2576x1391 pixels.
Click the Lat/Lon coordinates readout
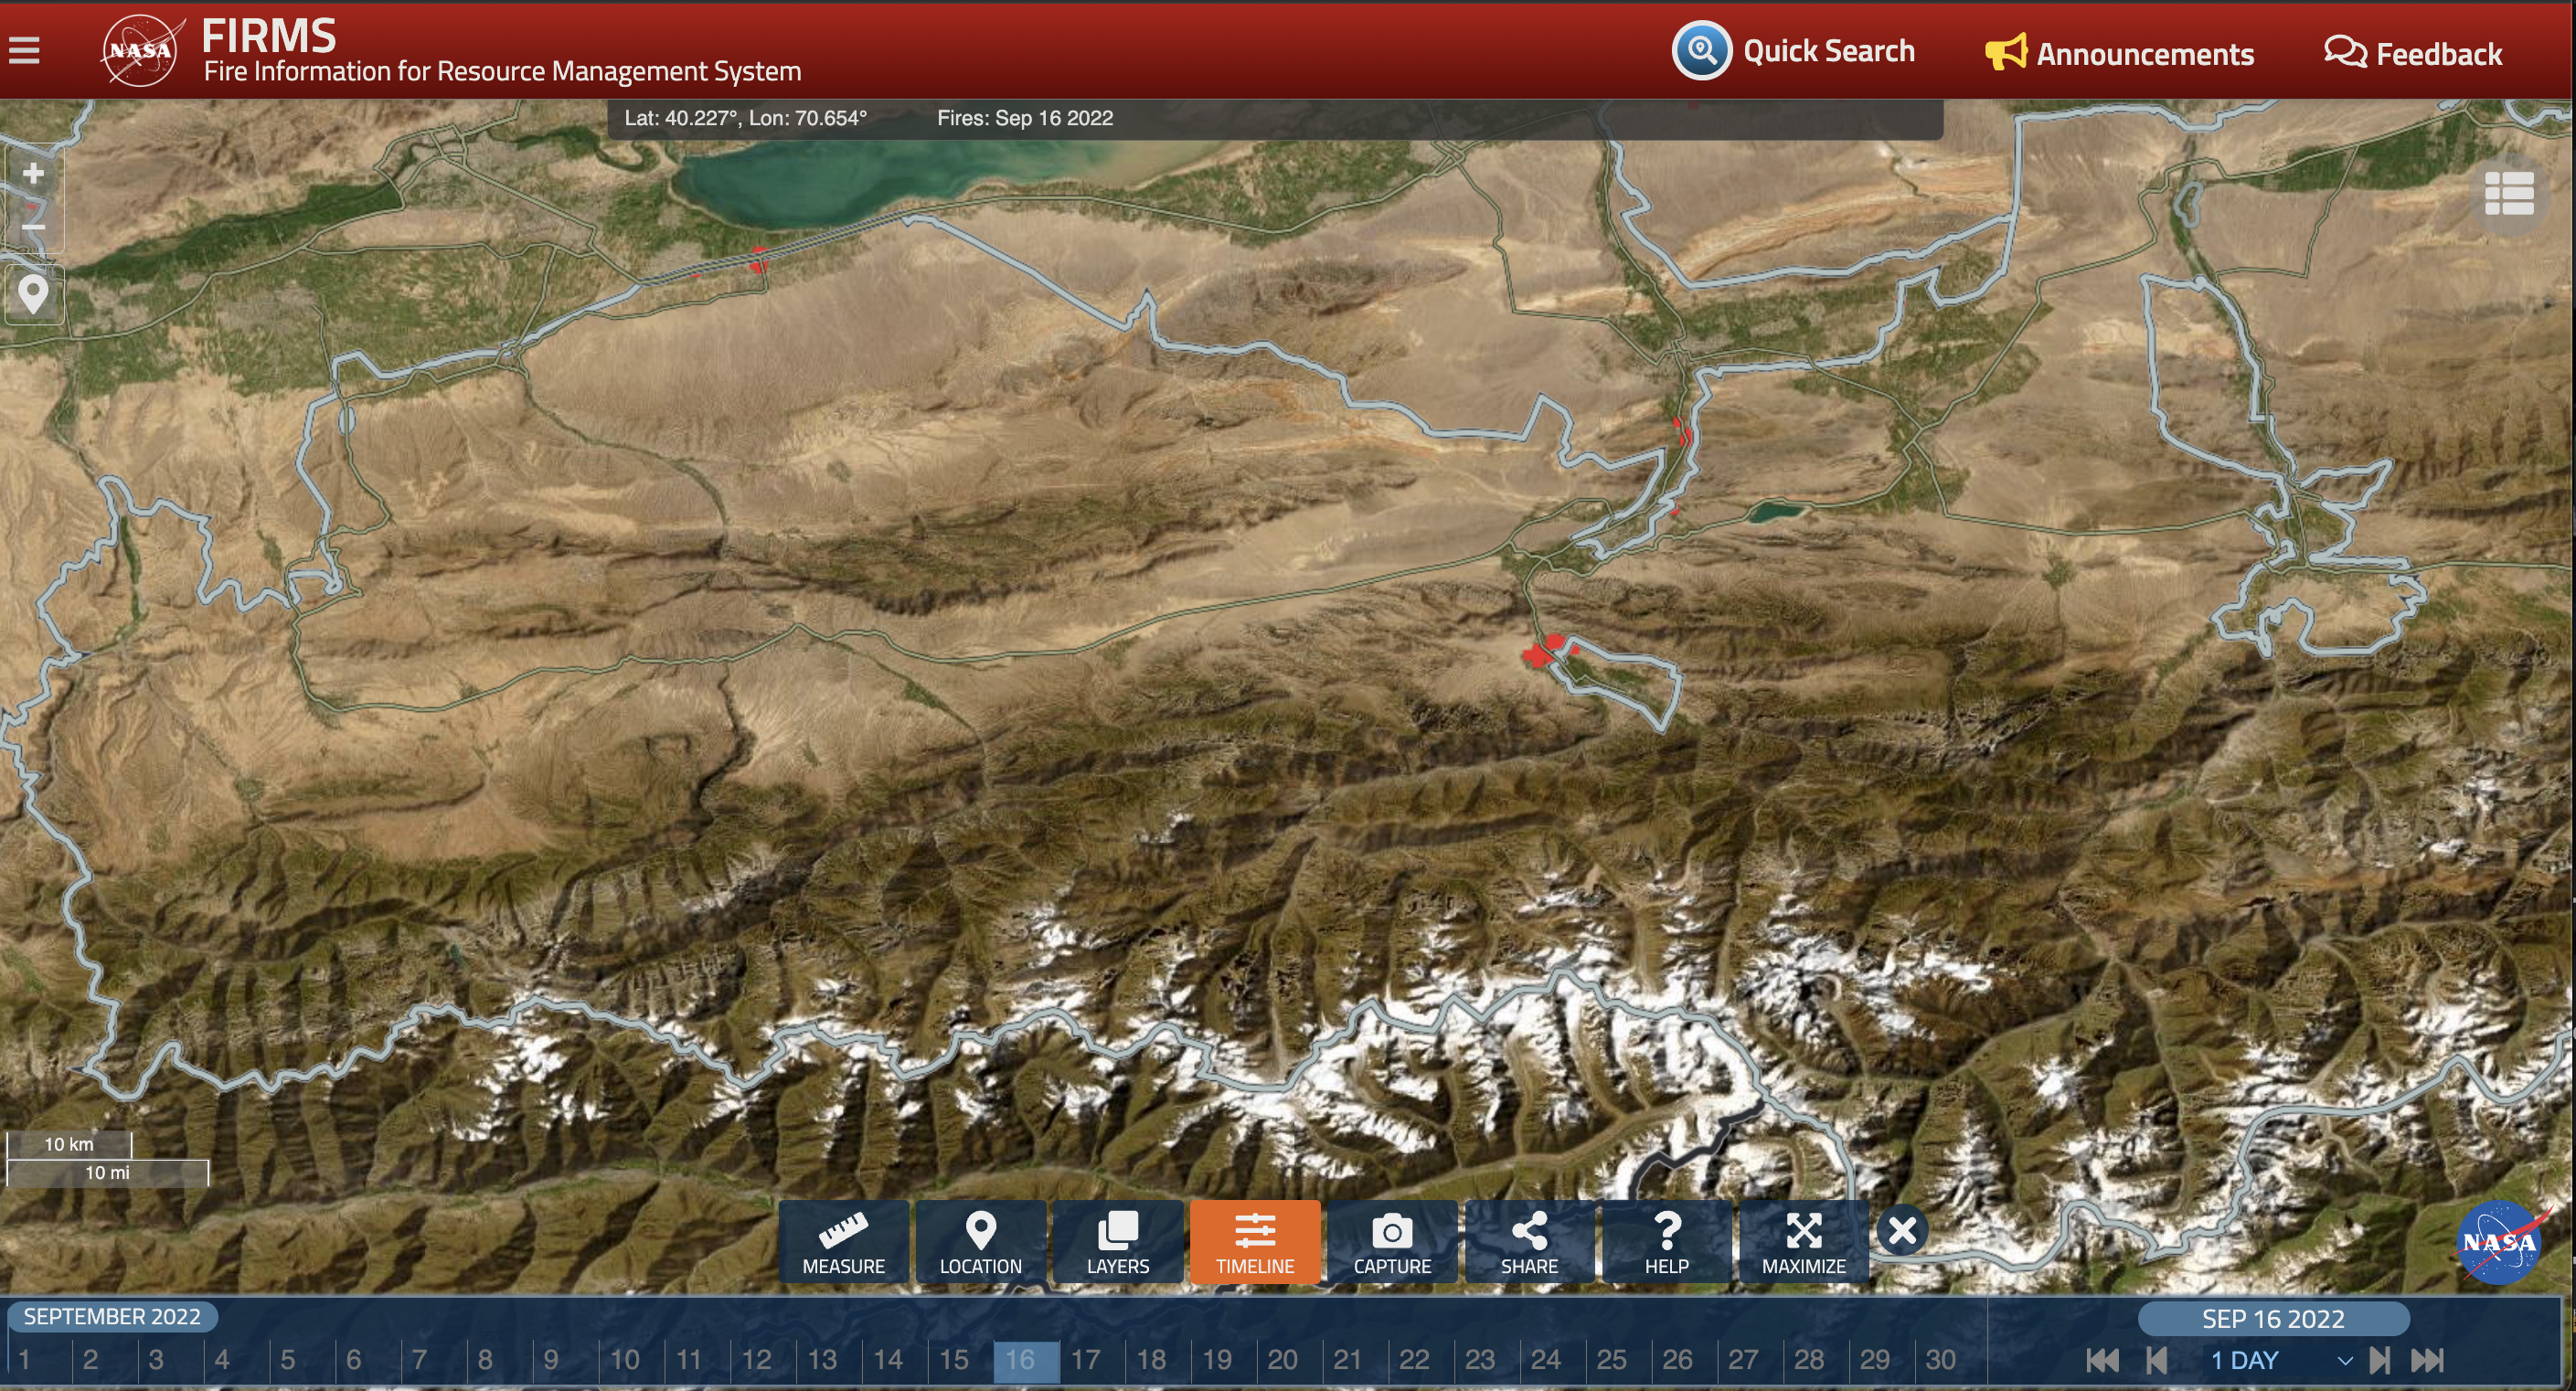(745, 118)
